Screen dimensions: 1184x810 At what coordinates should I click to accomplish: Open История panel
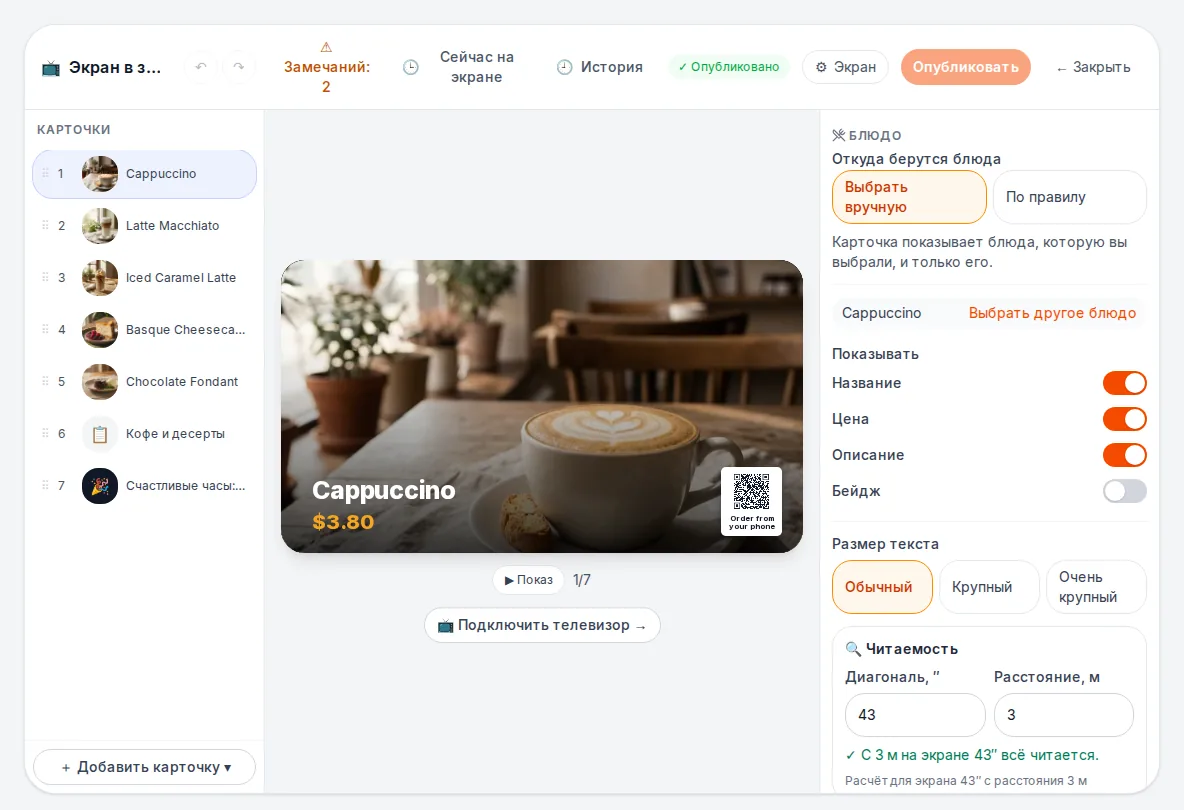point(600,67)
